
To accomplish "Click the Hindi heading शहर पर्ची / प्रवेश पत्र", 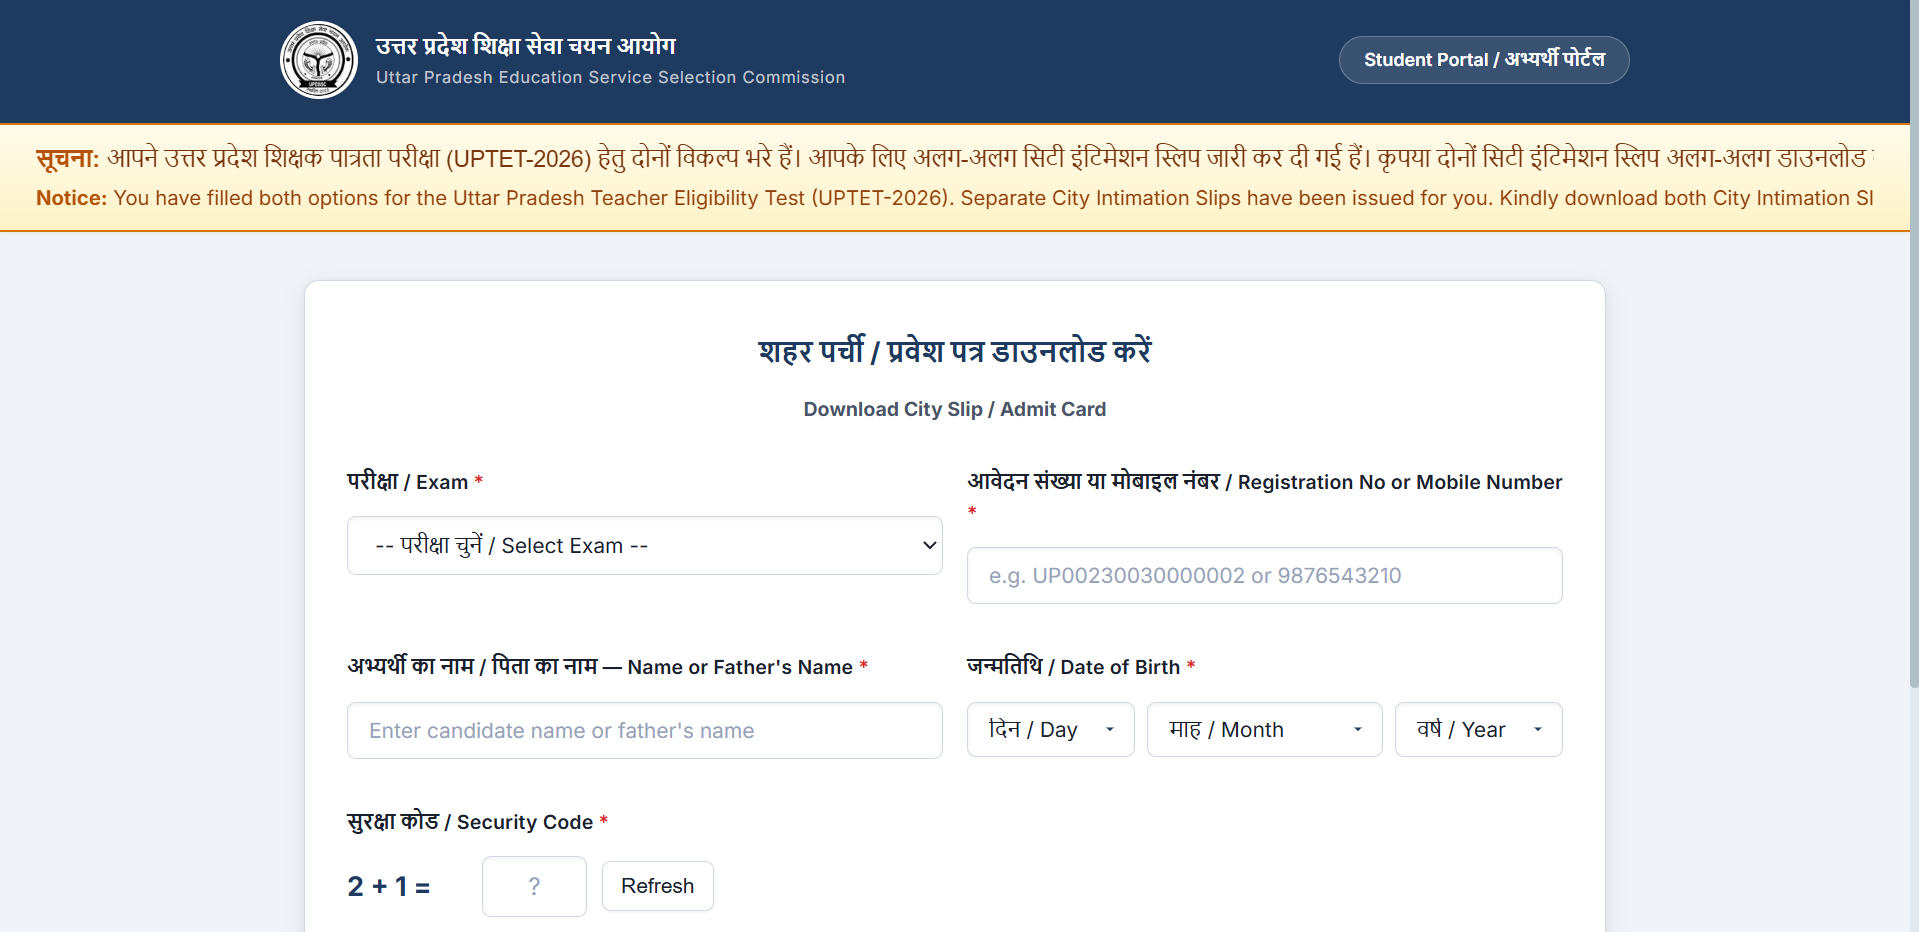I will pyautogui.click(x=955, y=351).
